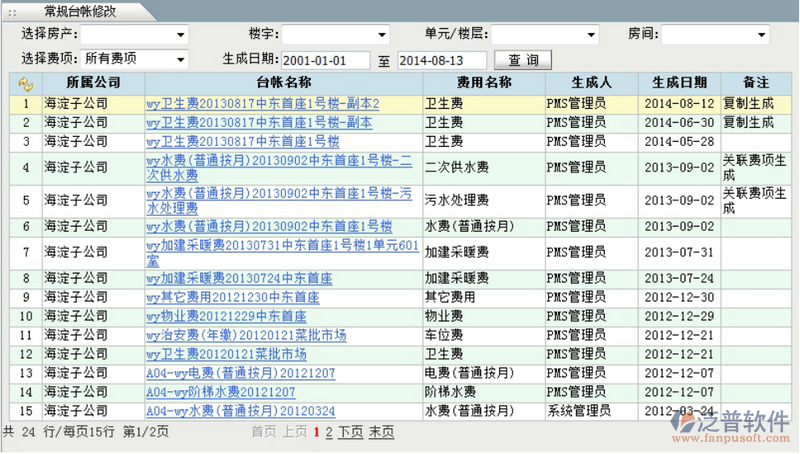Click the start date field 2001-01-01
This screenshot has width=800, height=454.
tap(326, 61)
